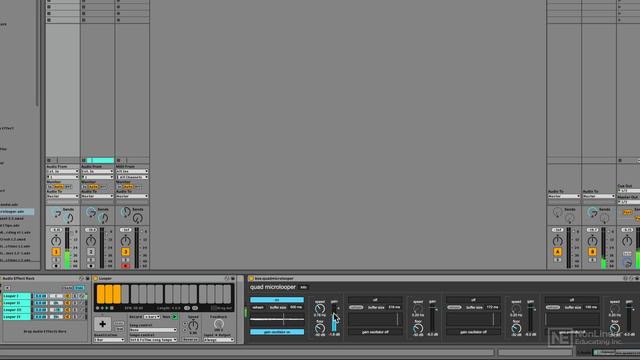Open Looper Song control dropdown
640x360 pixels.
tap(153, 330)
